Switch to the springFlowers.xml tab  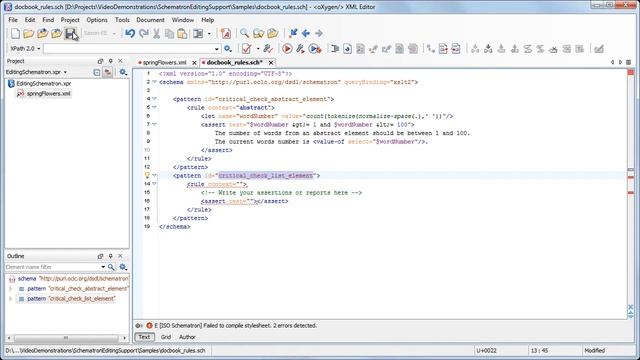(x=164, y=62)
